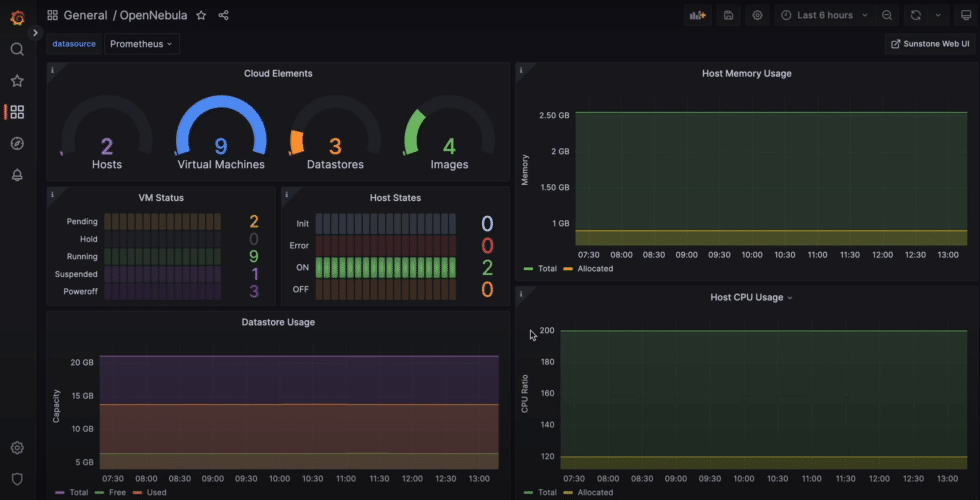
Task: Open the search dashboards icon
Action: click(18, 49)
